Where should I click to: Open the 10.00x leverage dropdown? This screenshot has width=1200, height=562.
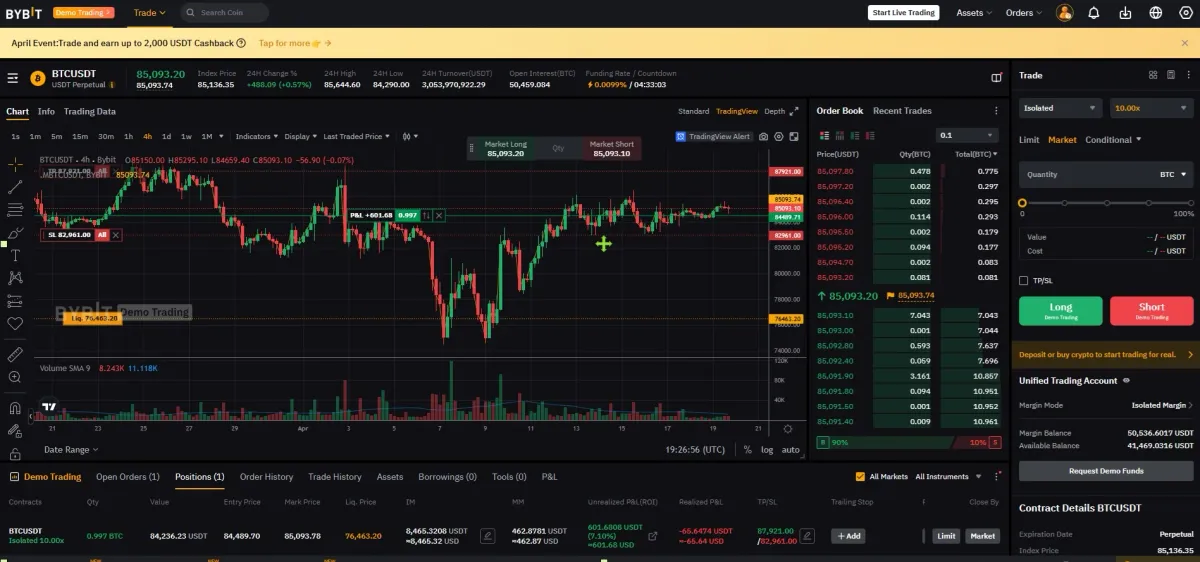coord(1152,108)
